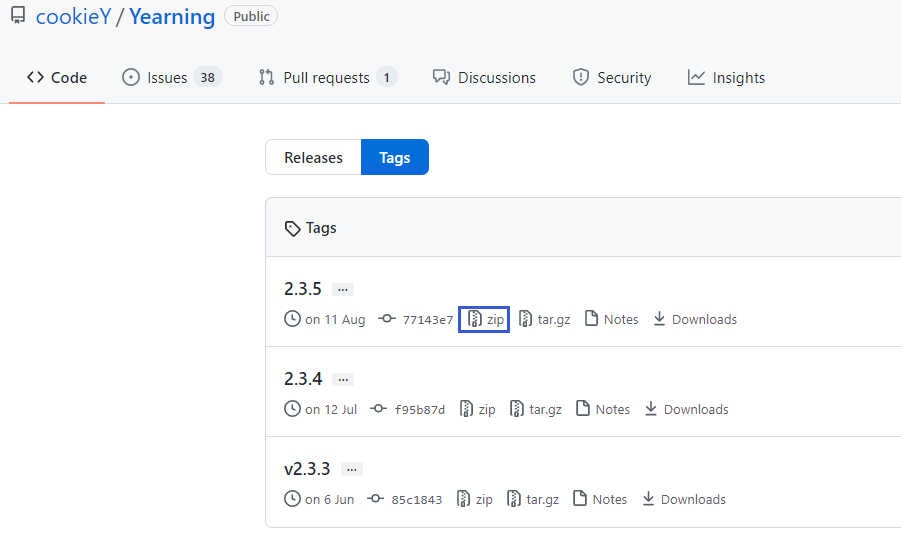Click the Issues count badge 38
Viewport: 901px width, 533px height.
tap(207, 78)
